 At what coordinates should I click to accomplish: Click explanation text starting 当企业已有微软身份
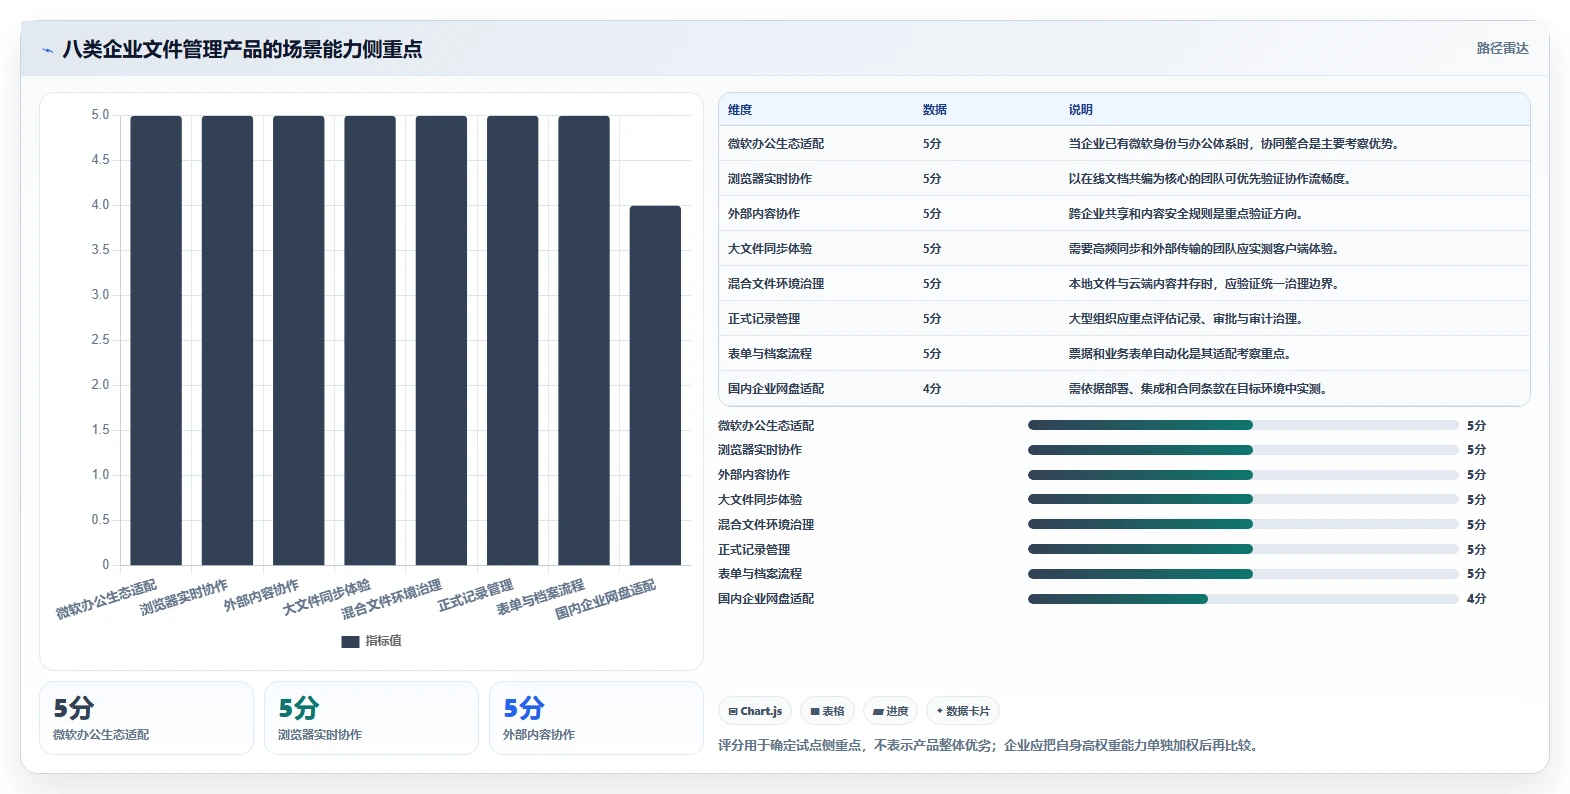click(x=1235, y=144)
